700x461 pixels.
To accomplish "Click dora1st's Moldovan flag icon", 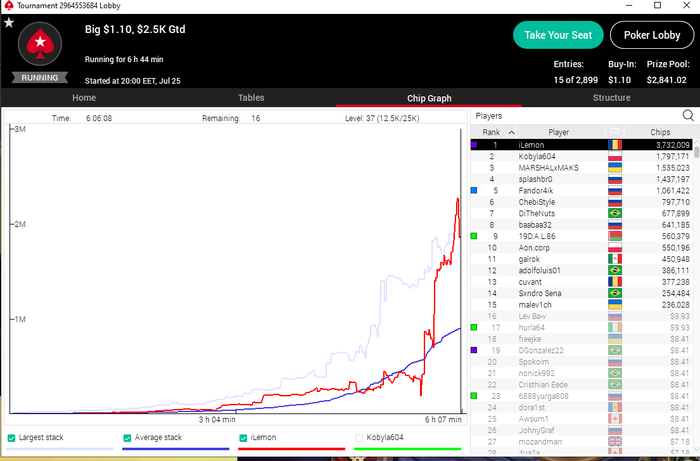I will point(615,407).
